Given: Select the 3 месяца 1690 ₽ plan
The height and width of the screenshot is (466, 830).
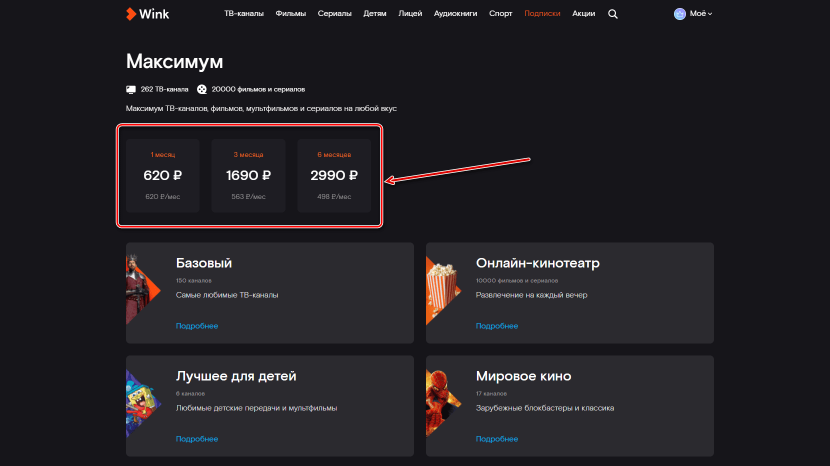Looking at the screenshot, I should point(249,176).
